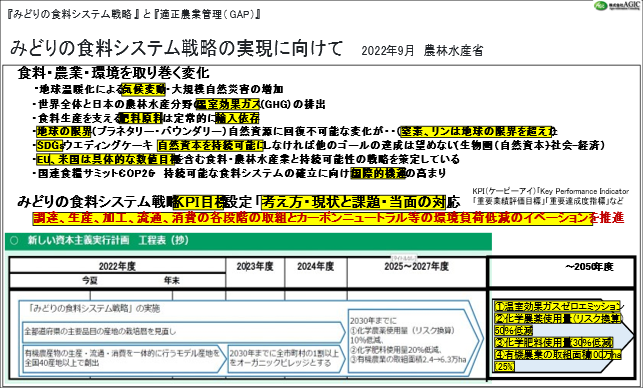Click the 2022年度 table header cell
The image size is (643, 388).
point(117,266)
